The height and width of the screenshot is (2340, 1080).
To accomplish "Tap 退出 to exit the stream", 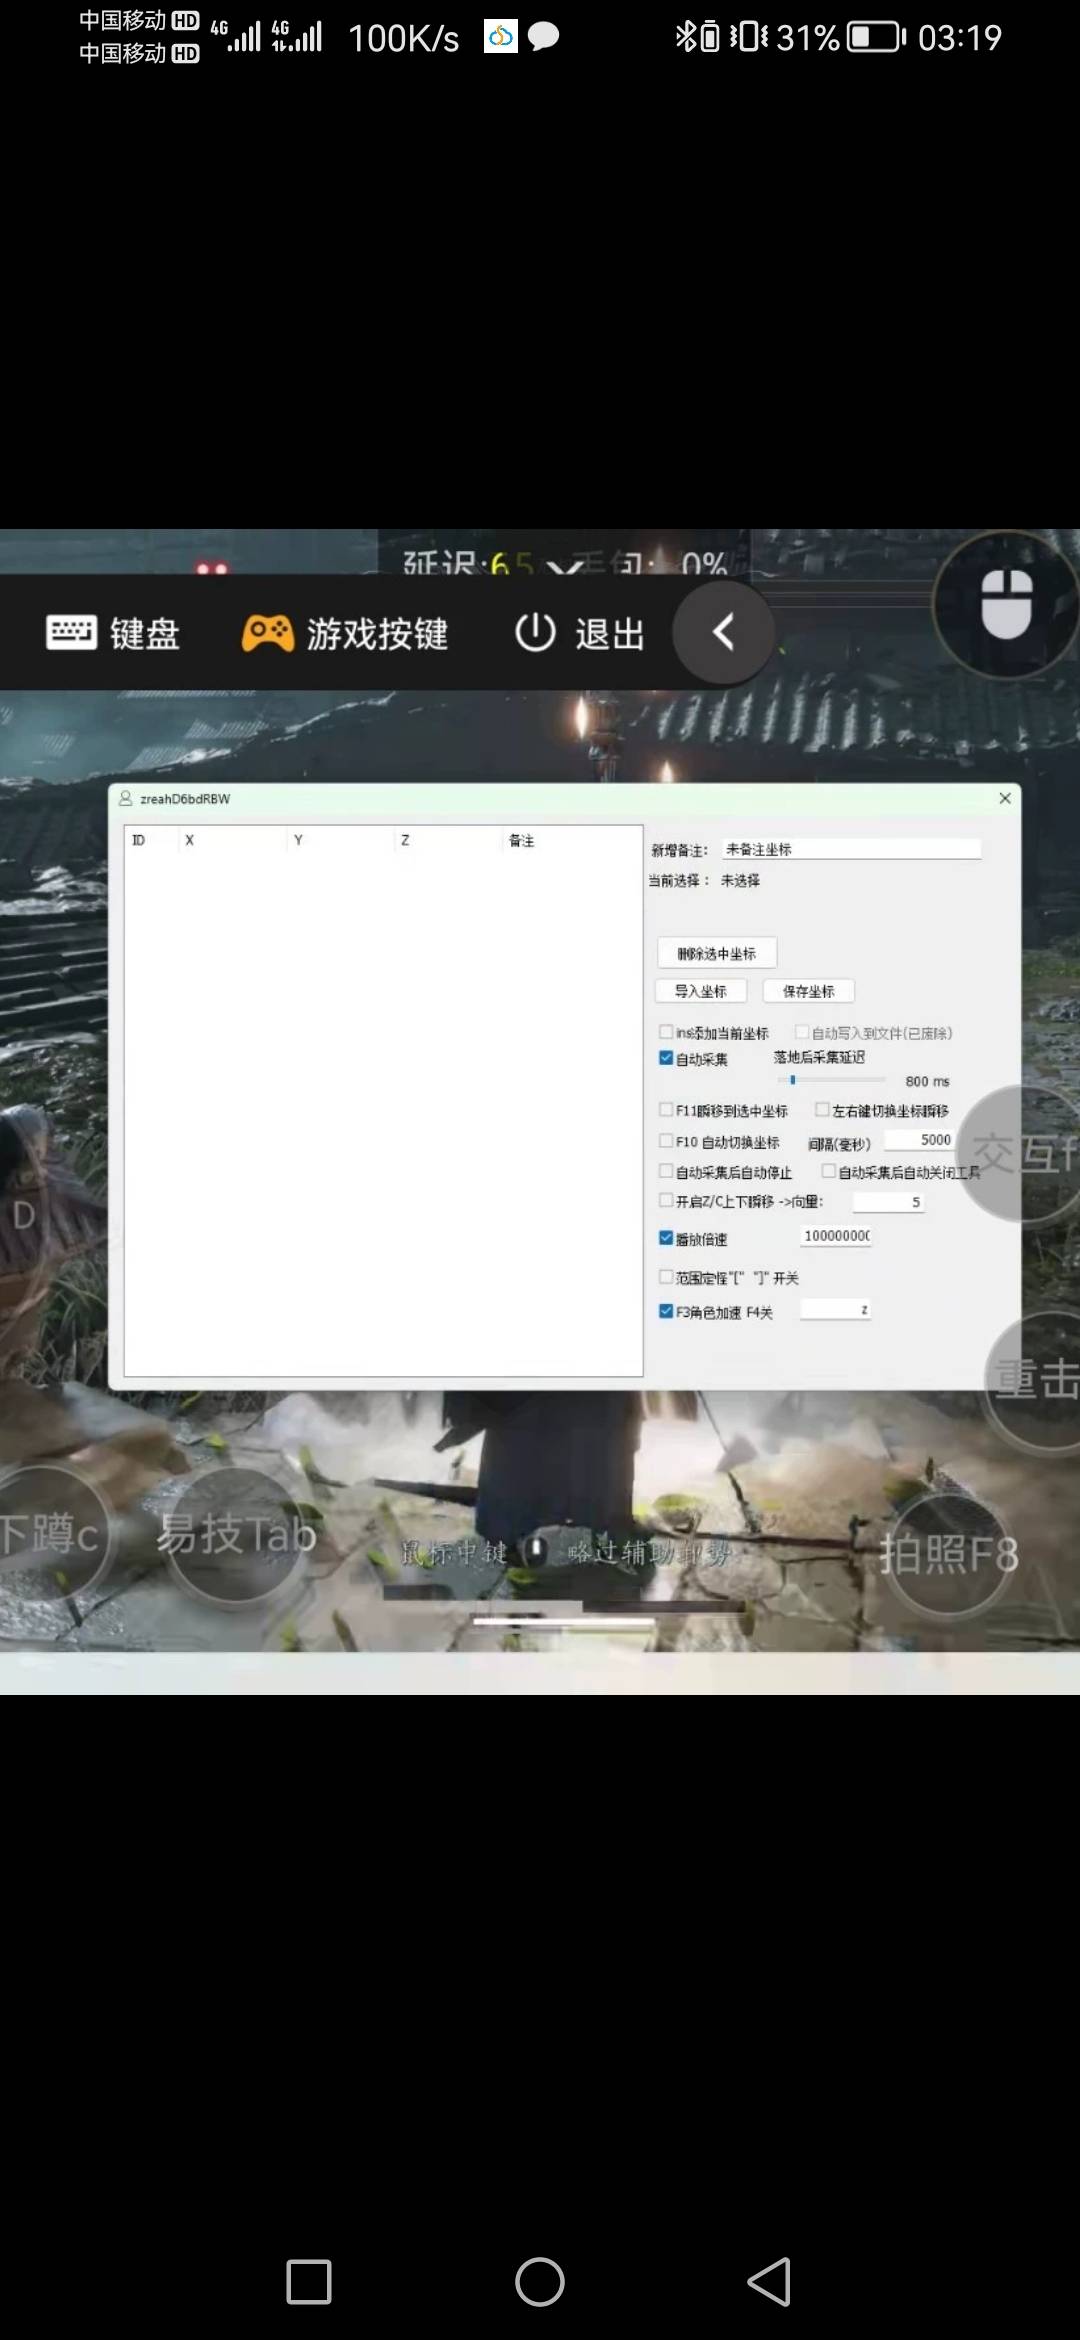I will click(580, 633).
